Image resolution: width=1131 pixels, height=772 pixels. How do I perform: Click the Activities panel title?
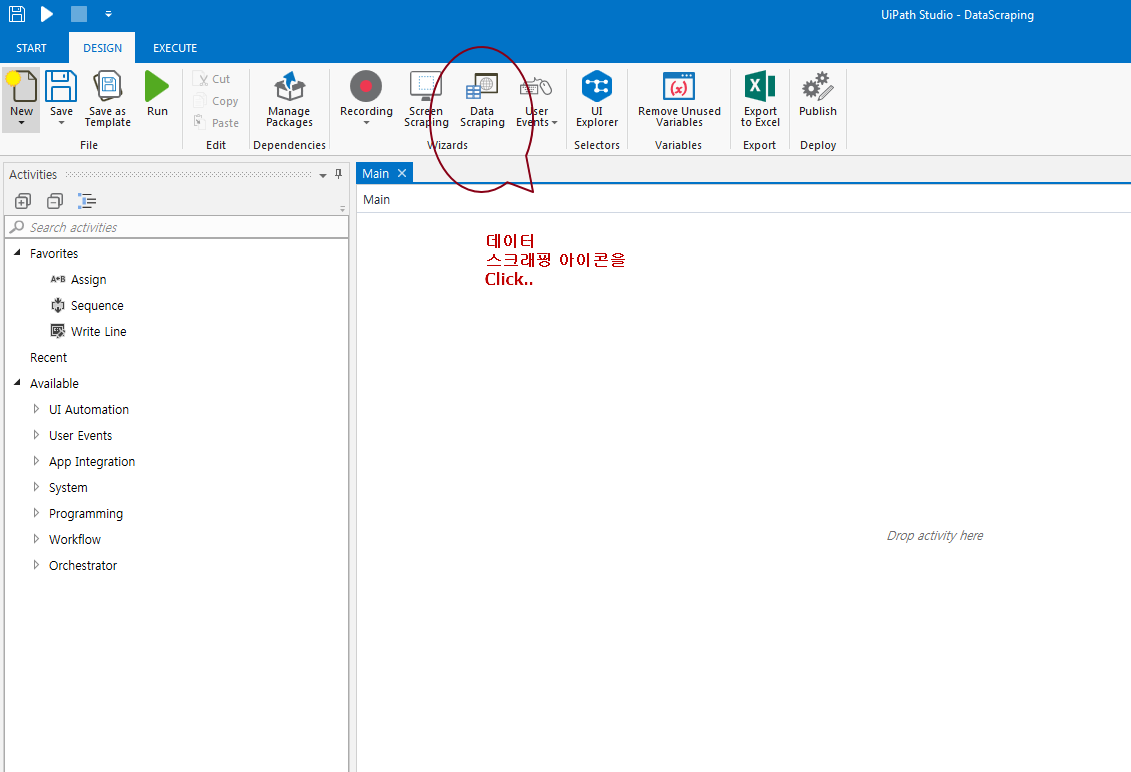tap(32, 175)
